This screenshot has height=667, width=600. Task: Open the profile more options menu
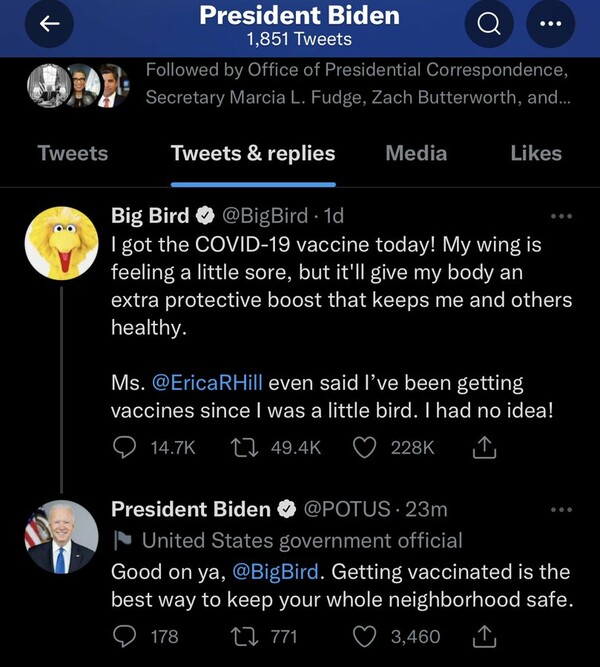[549, 28]
